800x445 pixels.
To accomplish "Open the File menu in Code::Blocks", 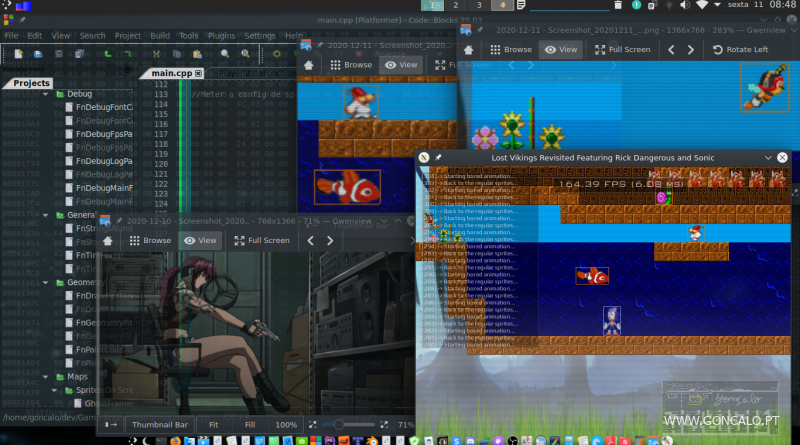I will click(11, 36).
